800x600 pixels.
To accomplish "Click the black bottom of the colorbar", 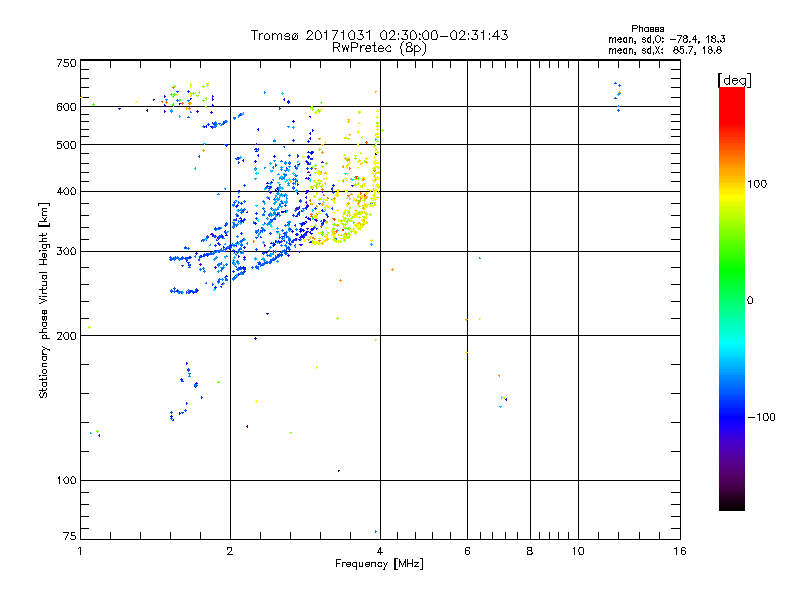I will (x=732, y=503).
